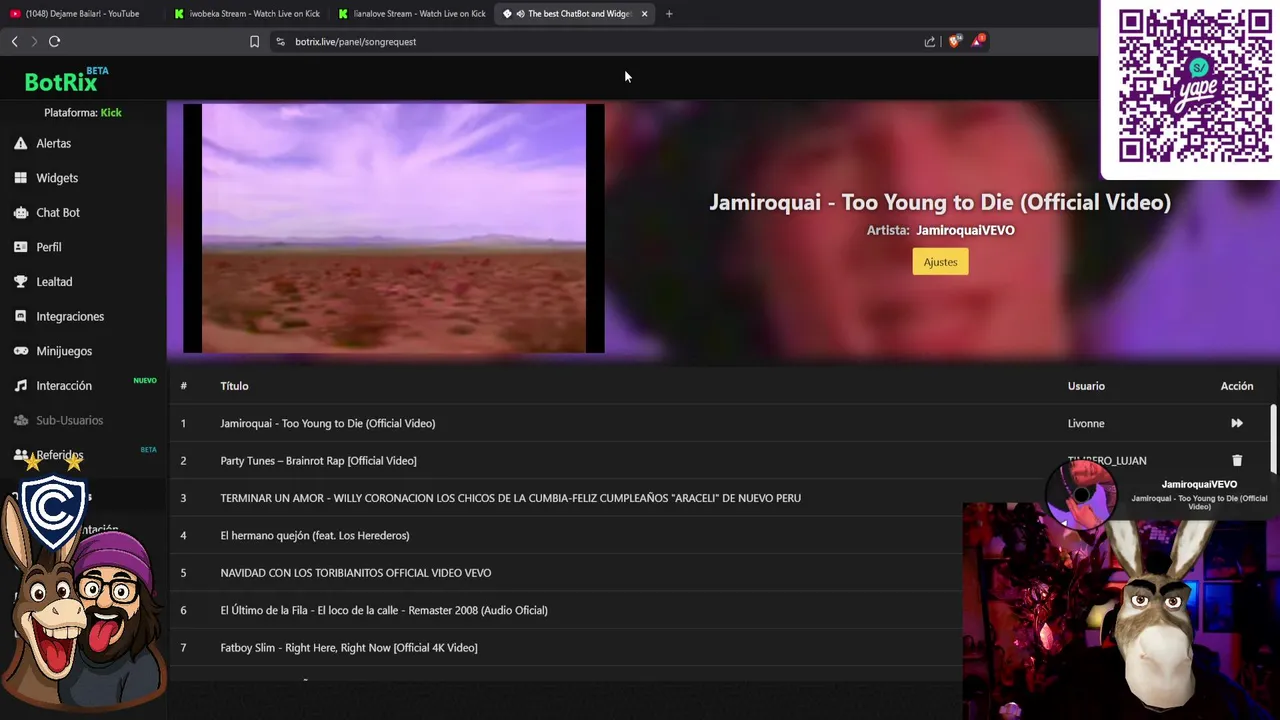Skip the Jamiroquai song with fast-forward icon
1280x720 pixels.
pos(1237,423)
